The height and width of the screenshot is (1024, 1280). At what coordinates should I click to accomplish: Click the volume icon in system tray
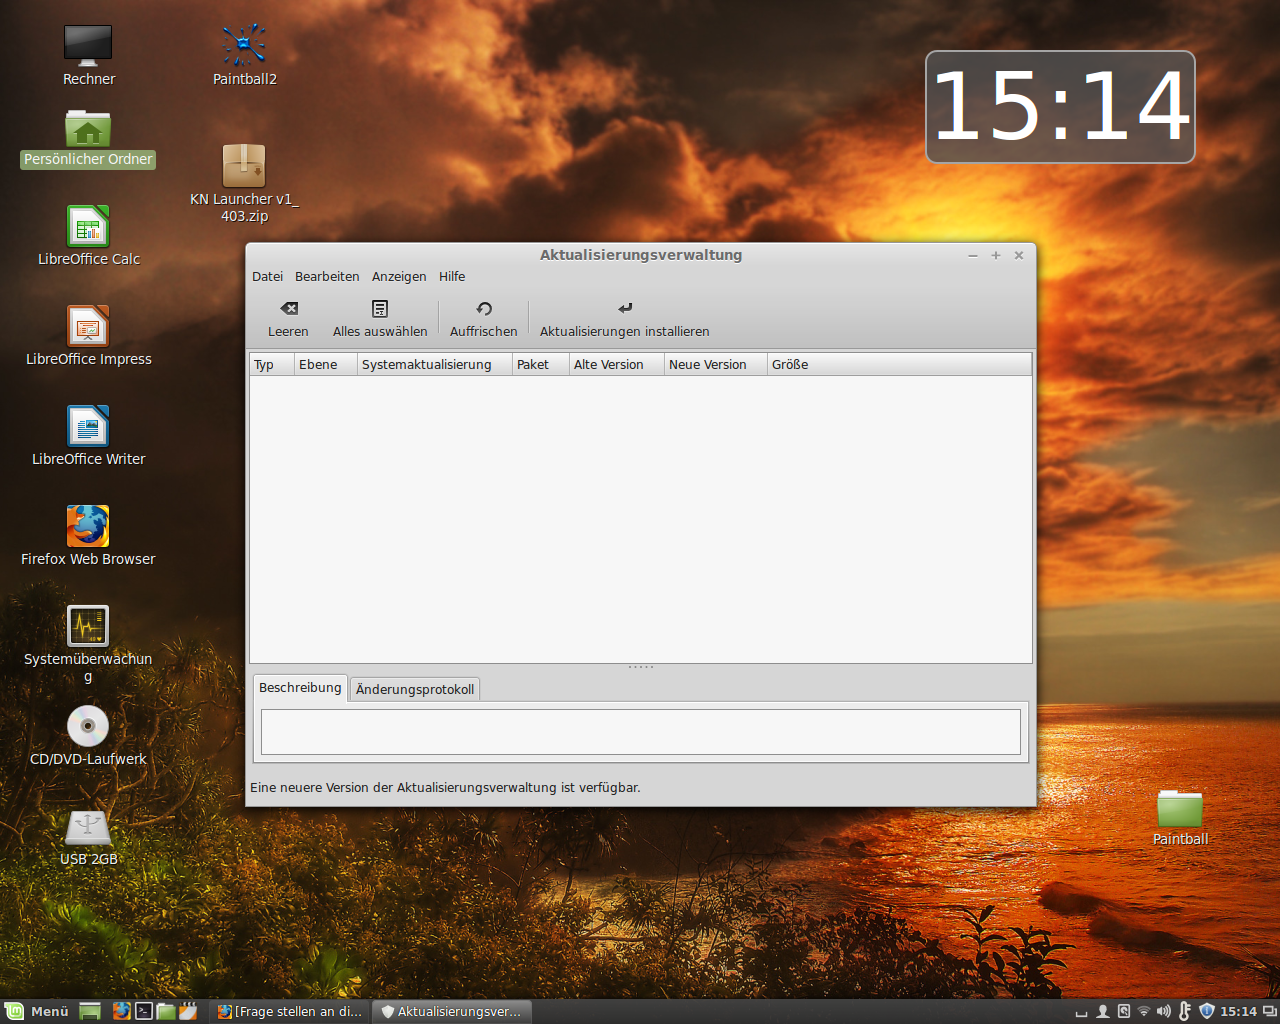click(x=1164, y=1011)
